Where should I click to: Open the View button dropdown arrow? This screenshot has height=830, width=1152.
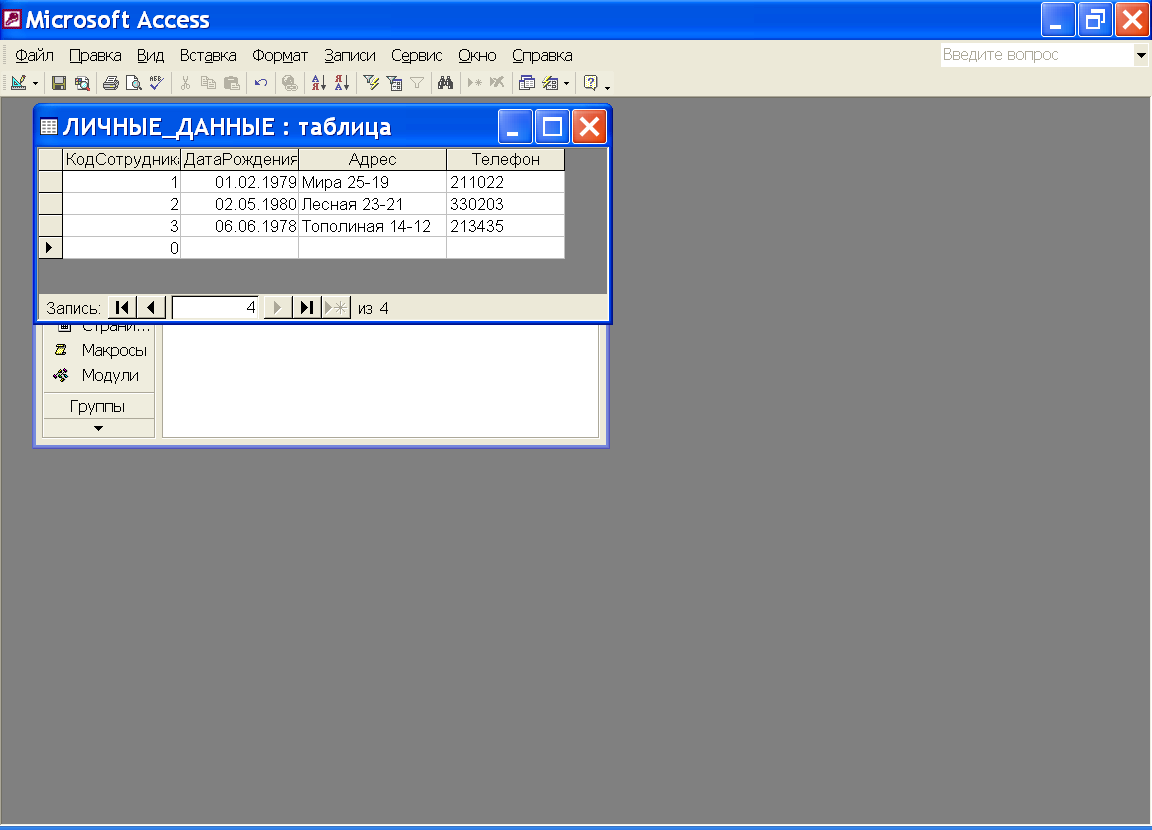click(x=35, y=84)
